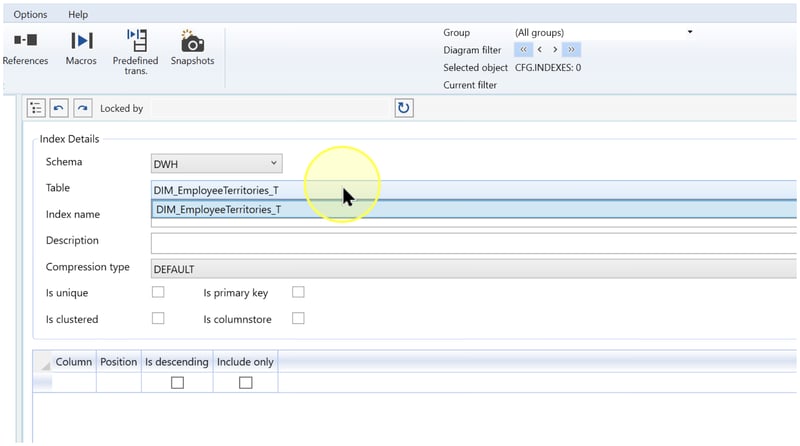The height and width of the screenshot is (446, 800).
Task: Click the empty Position cell in grid row
Action: 119,383
